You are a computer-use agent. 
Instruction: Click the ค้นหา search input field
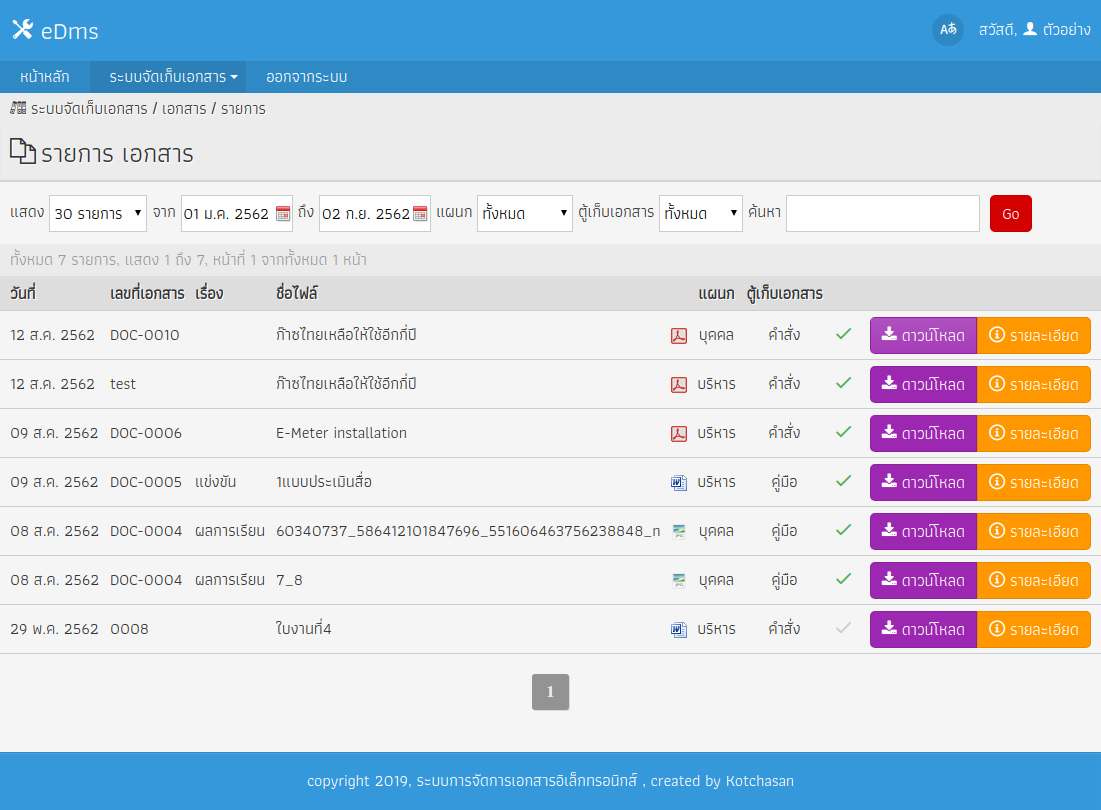883,213
